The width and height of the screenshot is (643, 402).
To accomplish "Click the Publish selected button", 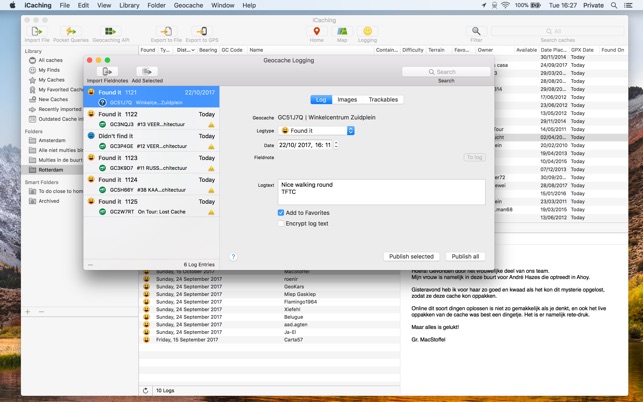I will point(411,256).
